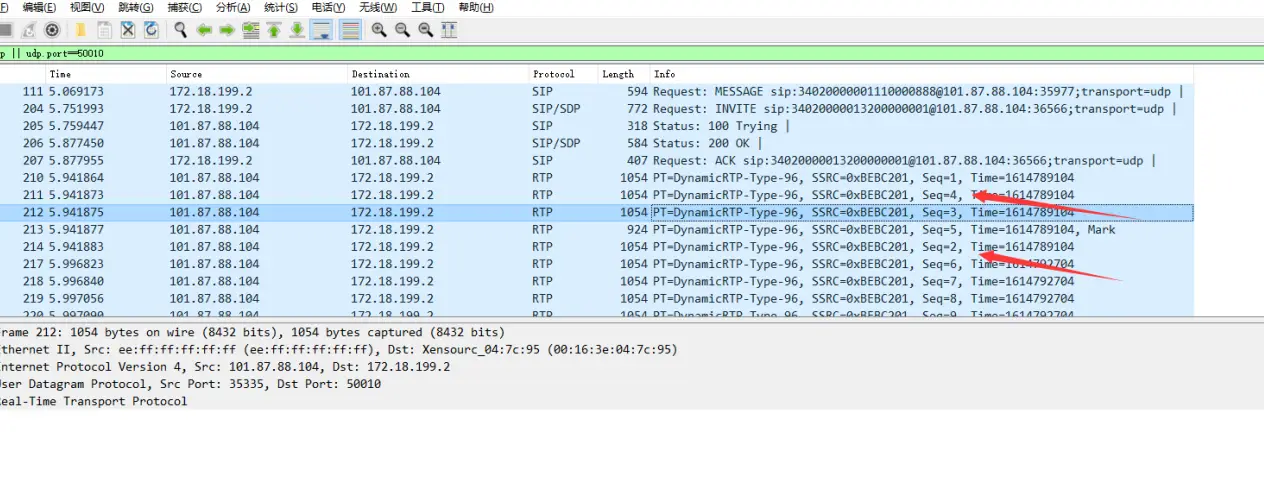Jump to the last packet icon

click(x=297, y=30)
